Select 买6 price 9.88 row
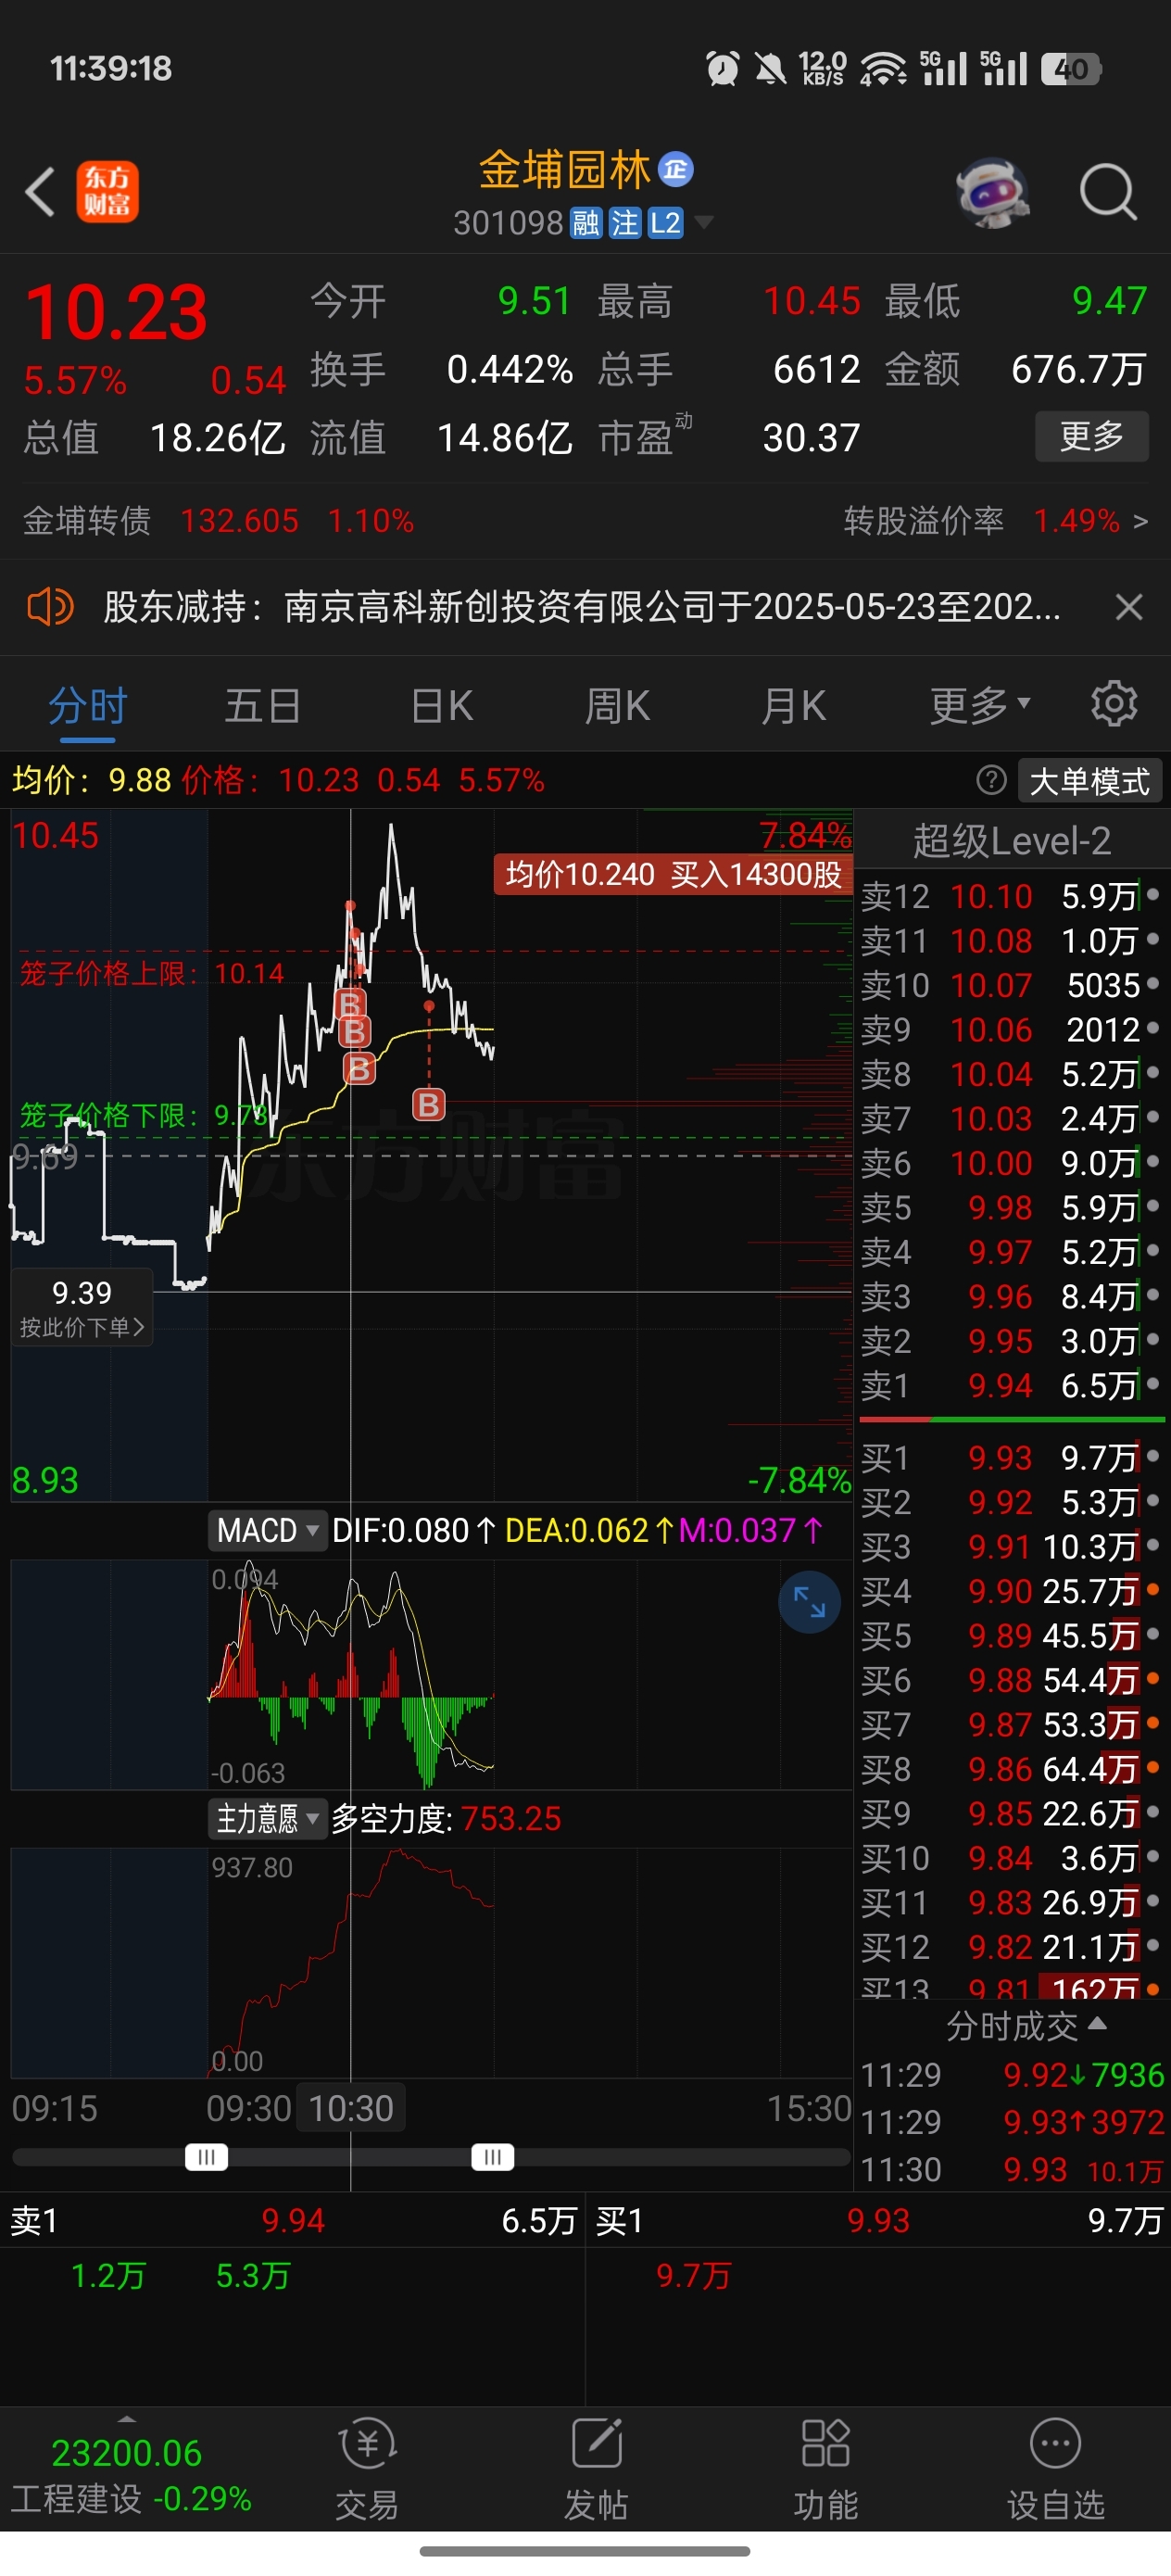 1011,1680
